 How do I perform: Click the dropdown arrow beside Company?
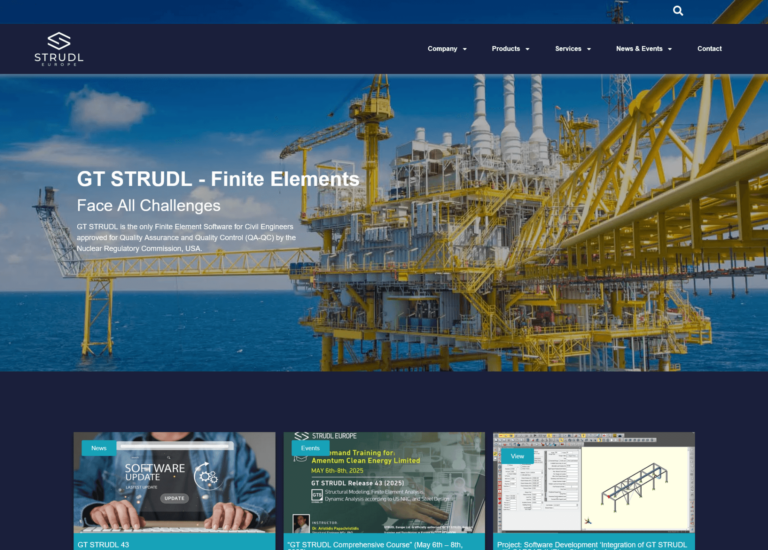[464, 49]
